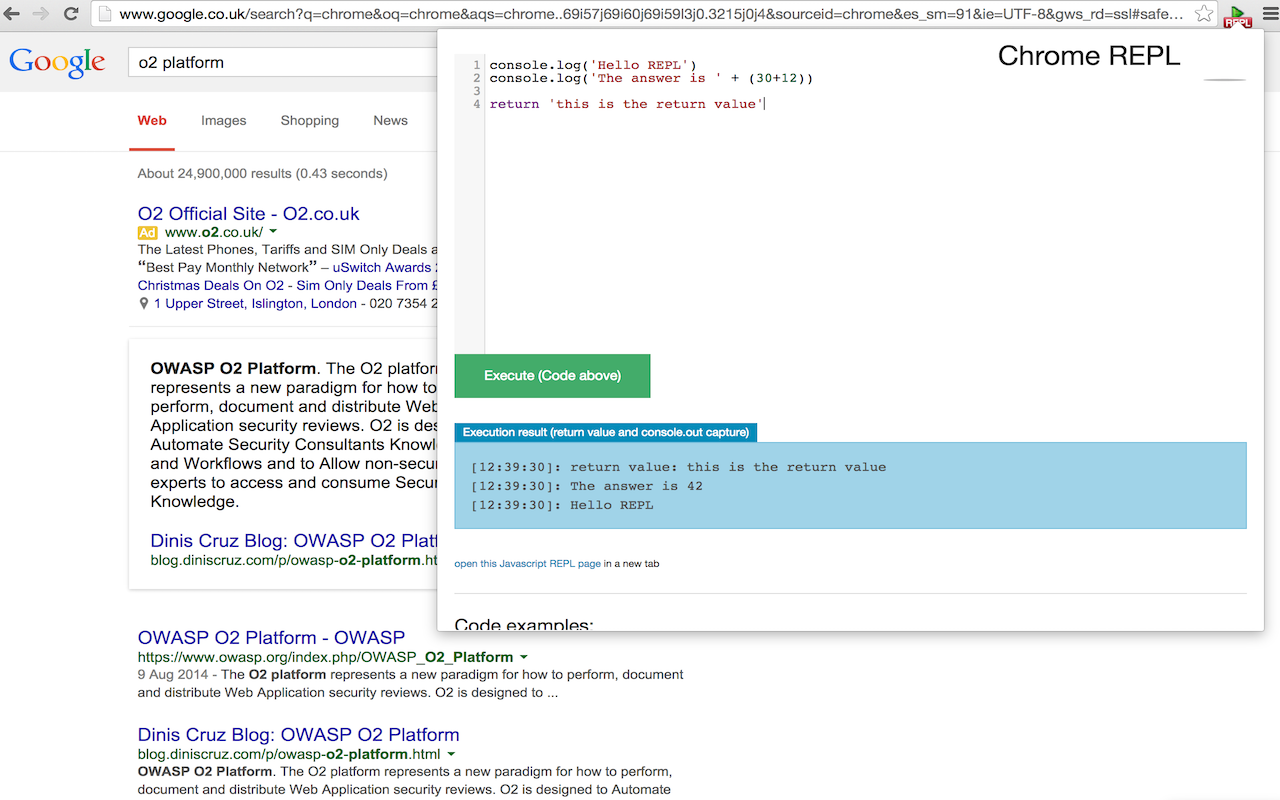Click the Execution result header label
The height and width of the screenshot is (800, 1280).
[606, 432]
